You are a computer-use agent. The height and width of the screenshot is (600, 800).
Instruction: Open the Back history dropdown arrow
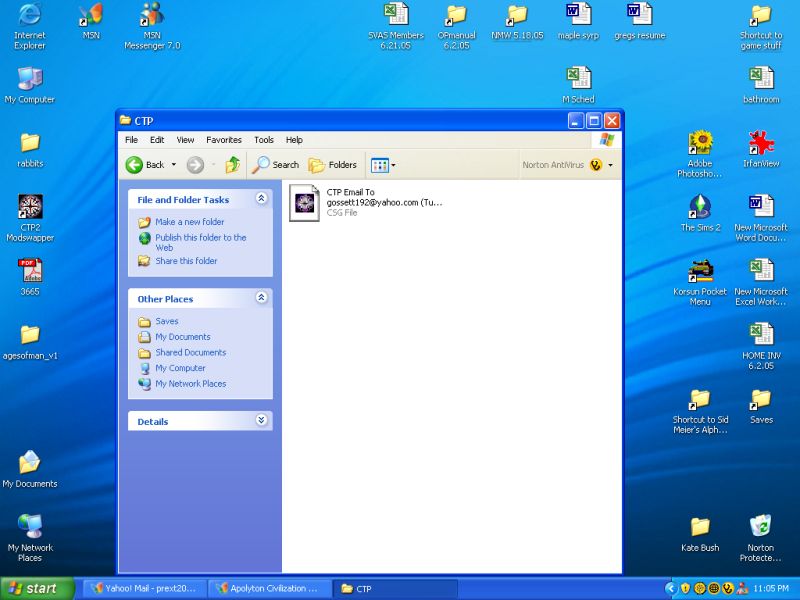coord(174,165)
